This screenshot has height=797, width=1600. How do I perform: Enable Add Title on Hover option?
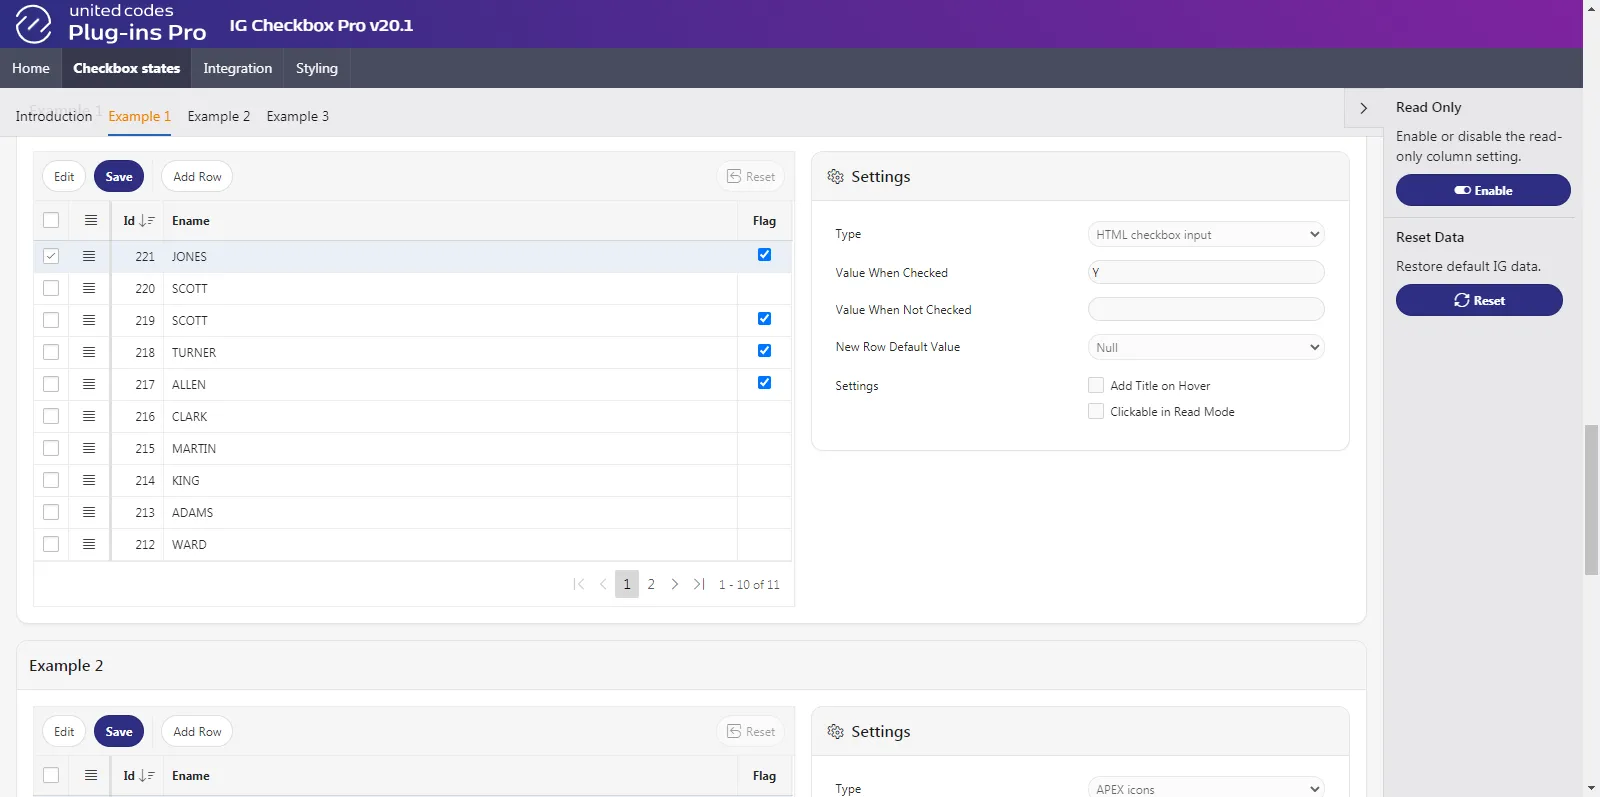(x=1096, y=386)
